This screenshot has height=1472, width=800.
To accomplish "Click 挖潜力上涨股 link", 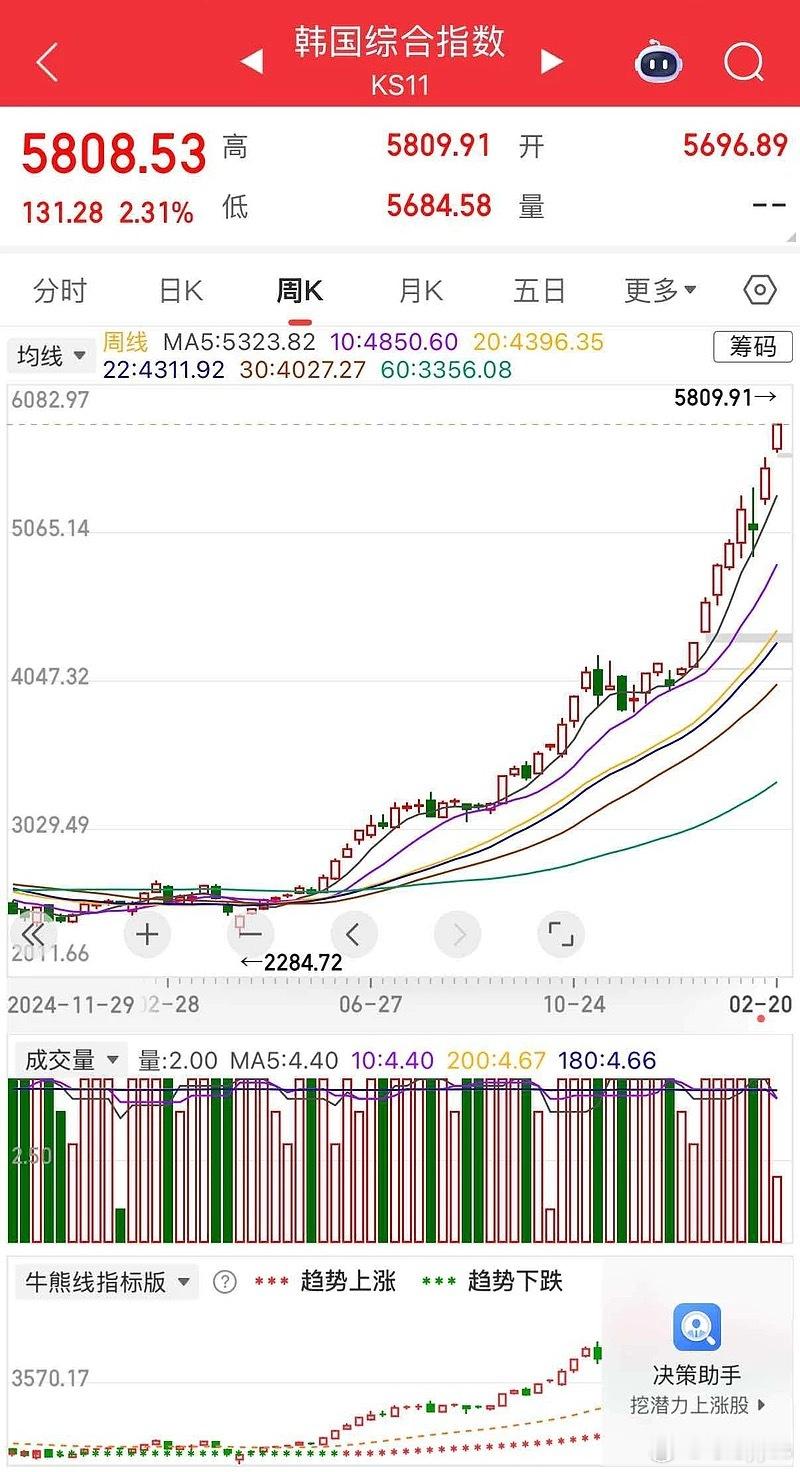I will pos(697,1404).
